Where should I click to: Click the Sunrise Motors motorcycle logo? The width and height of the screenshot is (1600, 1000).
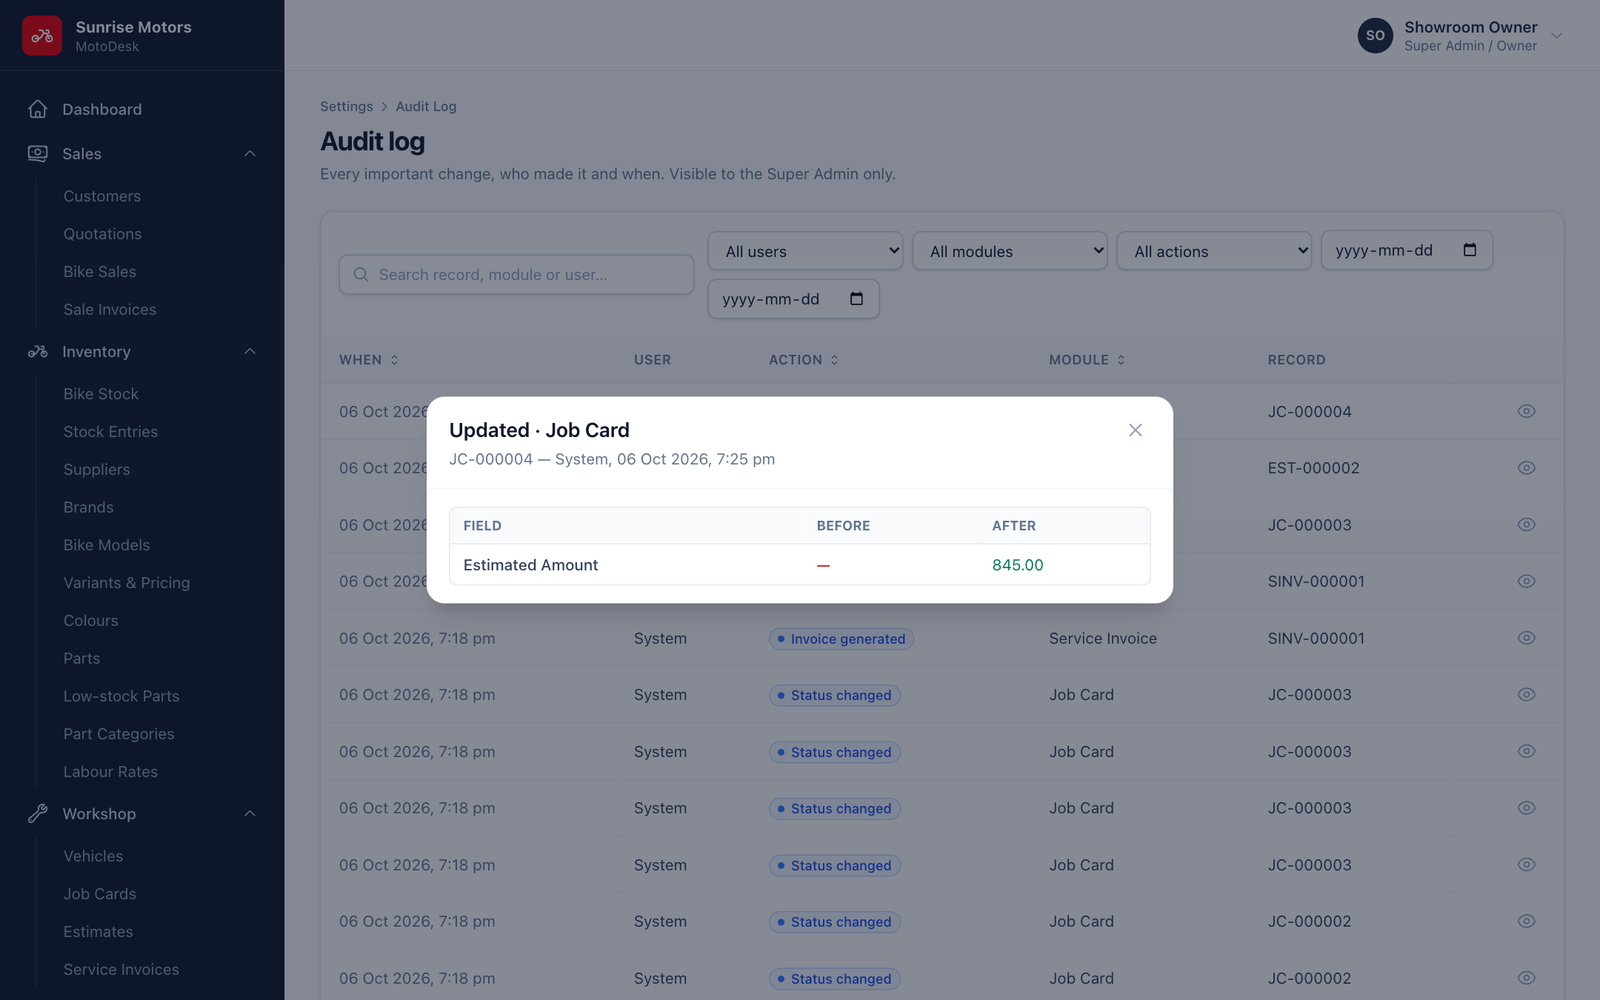[x=42, y=36]
